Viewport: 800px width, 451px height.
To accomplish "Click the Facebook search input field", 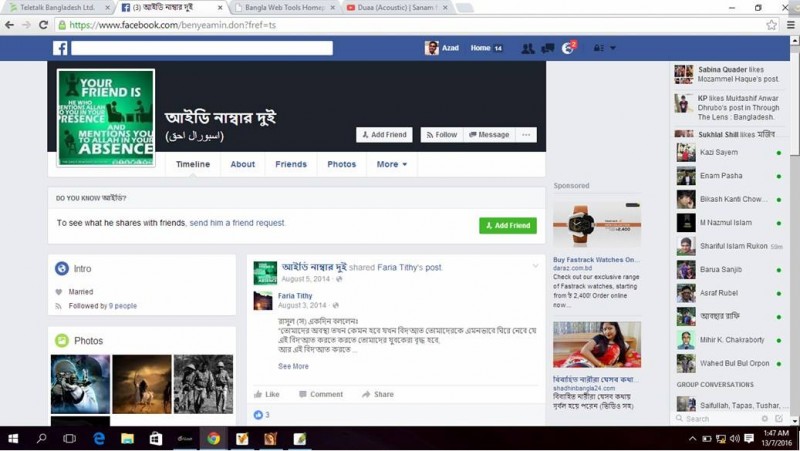I will pyautogui.click(x=201, y=48).
